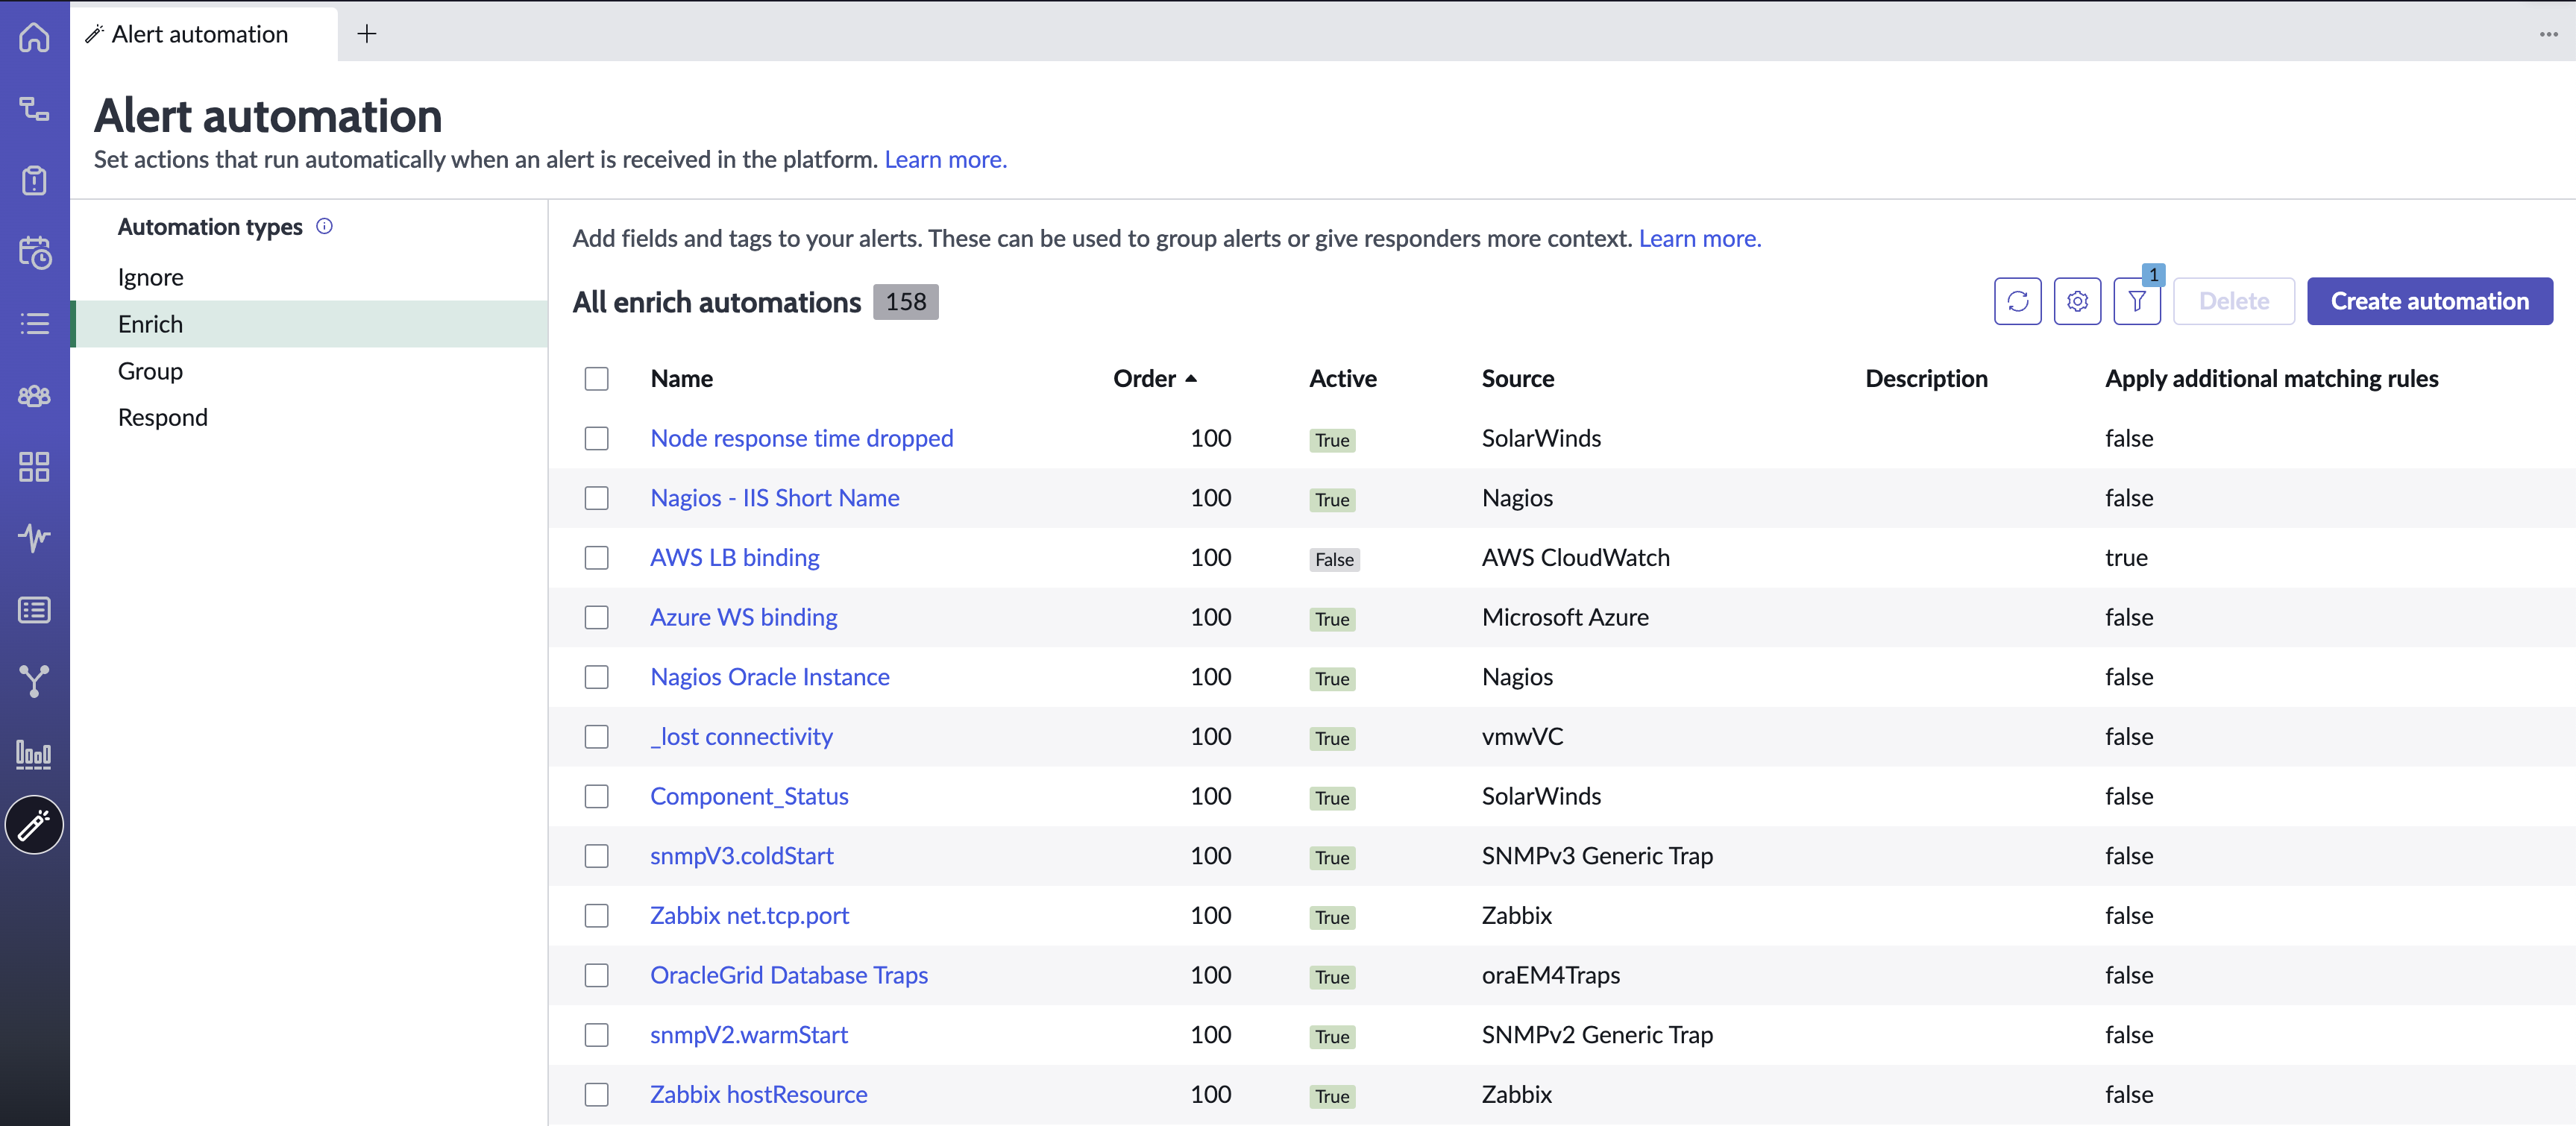Image resolution: width=2576 pixels, height=1126 pixels.
Task: Click the Automation types info icon
Action: coord(324,226)
